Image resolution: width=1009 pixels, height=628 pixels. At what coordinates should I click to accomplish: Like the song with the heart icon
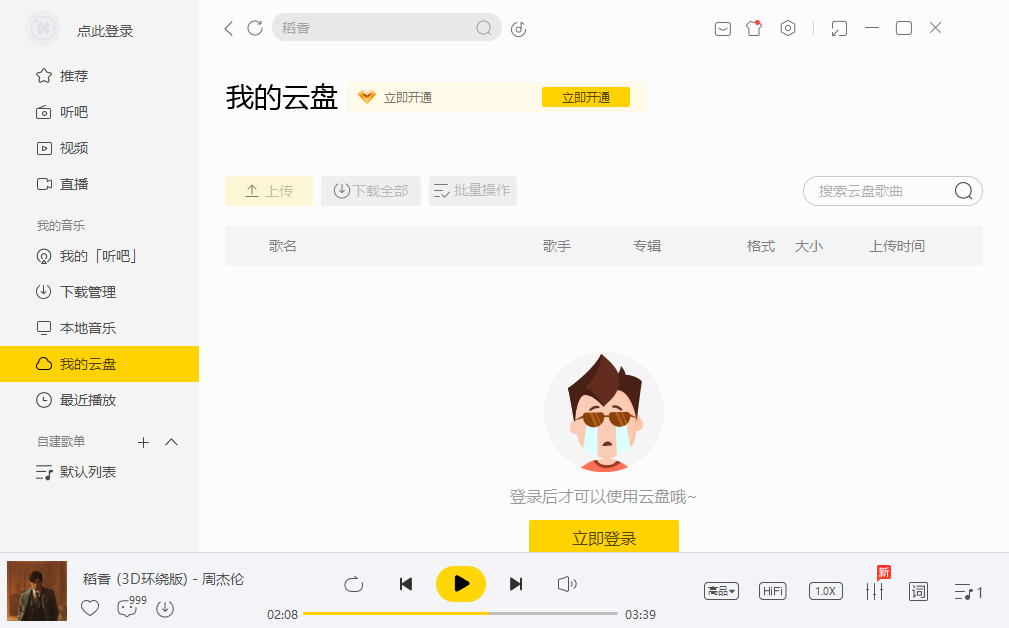tap(90, 607)
